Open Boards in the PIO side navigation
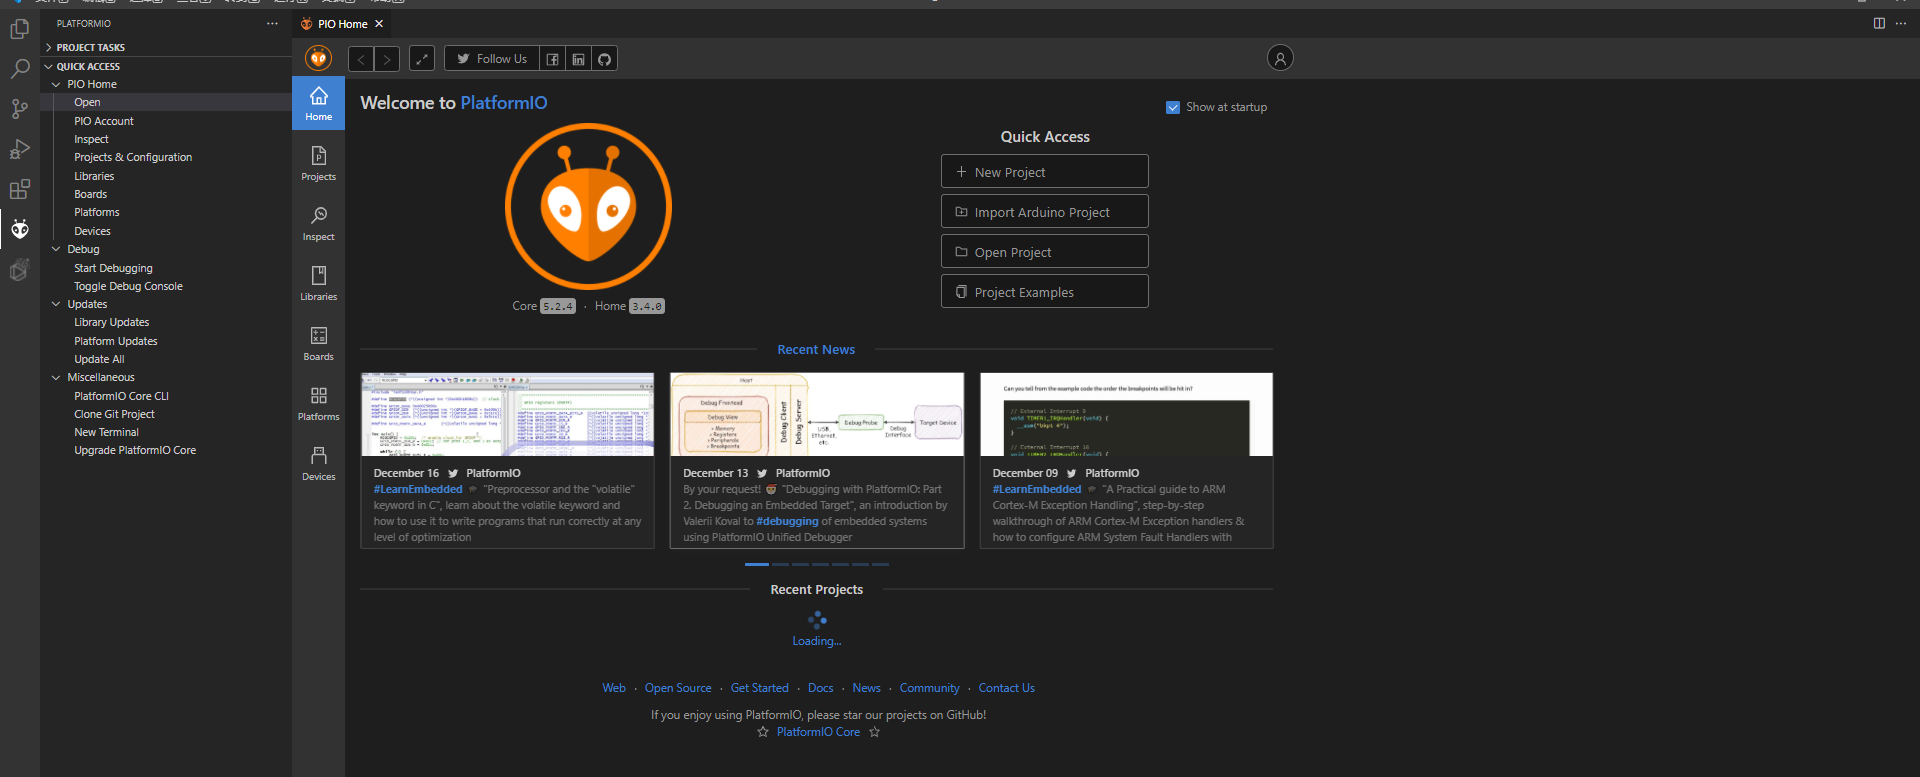1920x777 pixels. [x=318, y=343]
